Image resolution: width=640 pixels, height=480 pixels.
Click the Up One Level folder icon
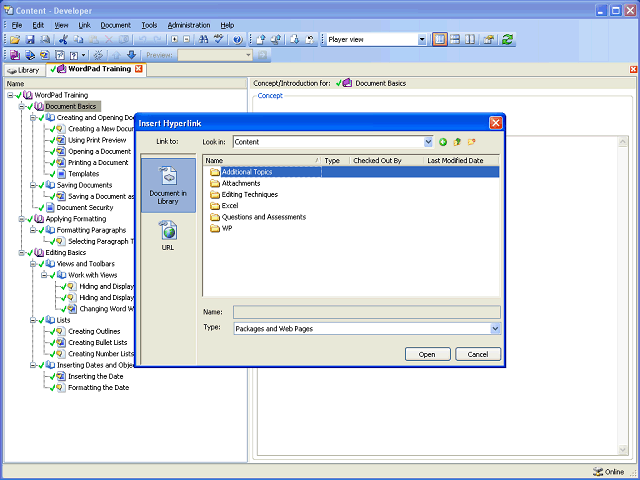pos(457,142)
